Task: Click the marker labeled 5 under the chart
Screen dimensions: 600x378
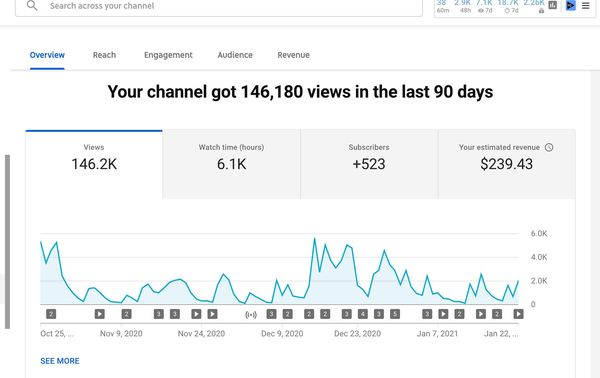Action: click(x=395, y=314)
